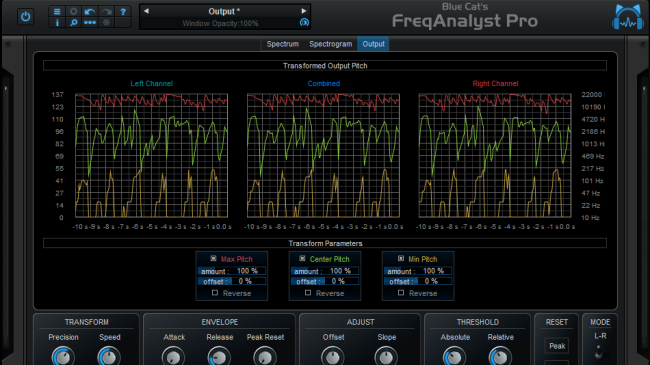Screen dimensions: 650x365
Task: Click the Combined pitch graph
Action: pos(323,156)
